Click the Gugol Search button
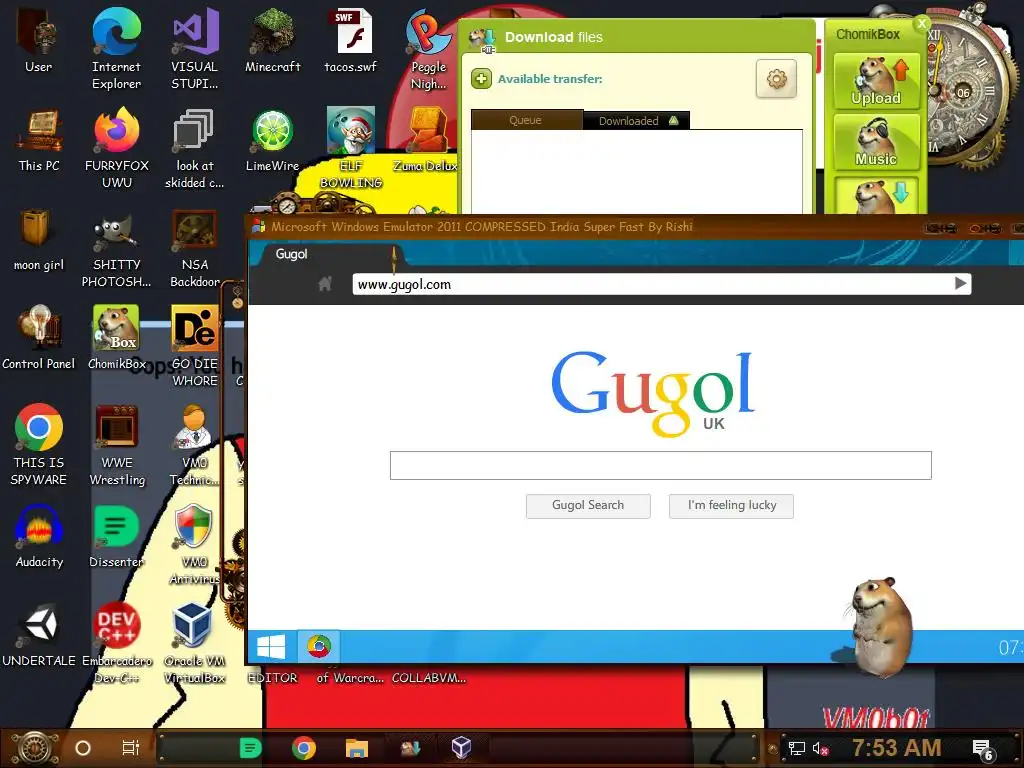 588,505
